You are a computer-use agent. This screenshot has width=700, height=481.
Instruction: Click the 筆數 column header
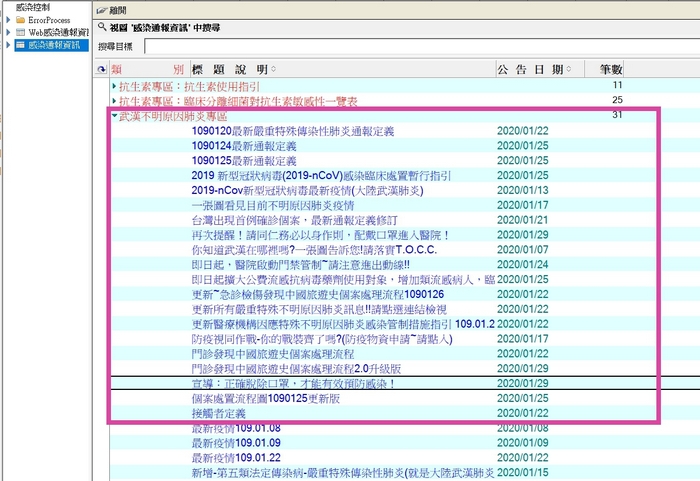click(x=611, y=69)
